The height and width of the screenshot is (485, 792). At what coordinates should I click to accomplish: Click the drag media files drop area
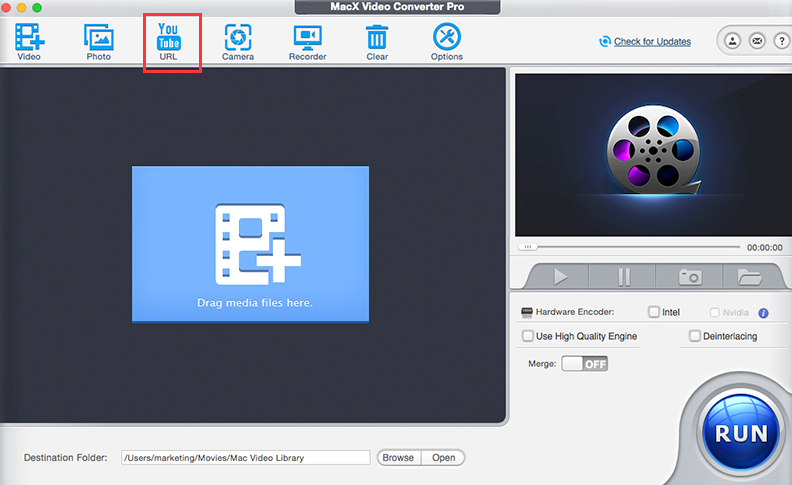point(251,244)
